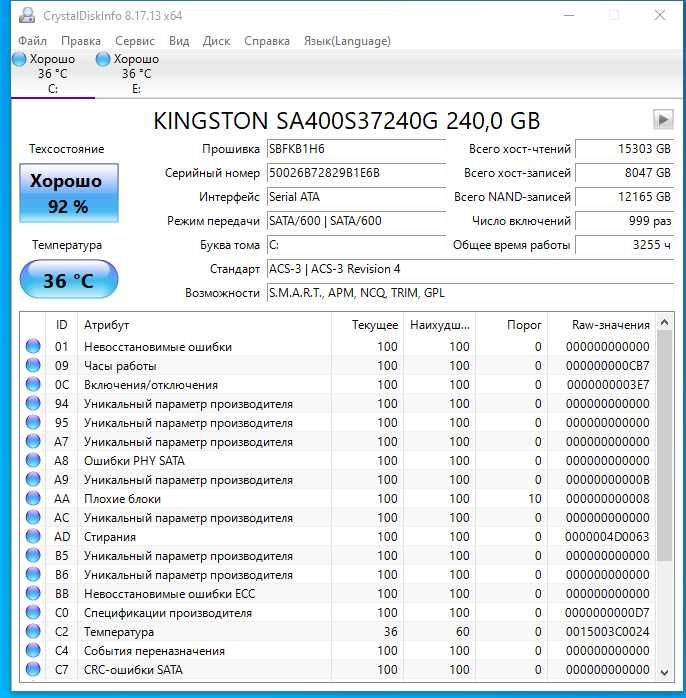This screenshot has height=698, width=686.
Task: Click the status circle for attribute A7
Action: [33, 441]
